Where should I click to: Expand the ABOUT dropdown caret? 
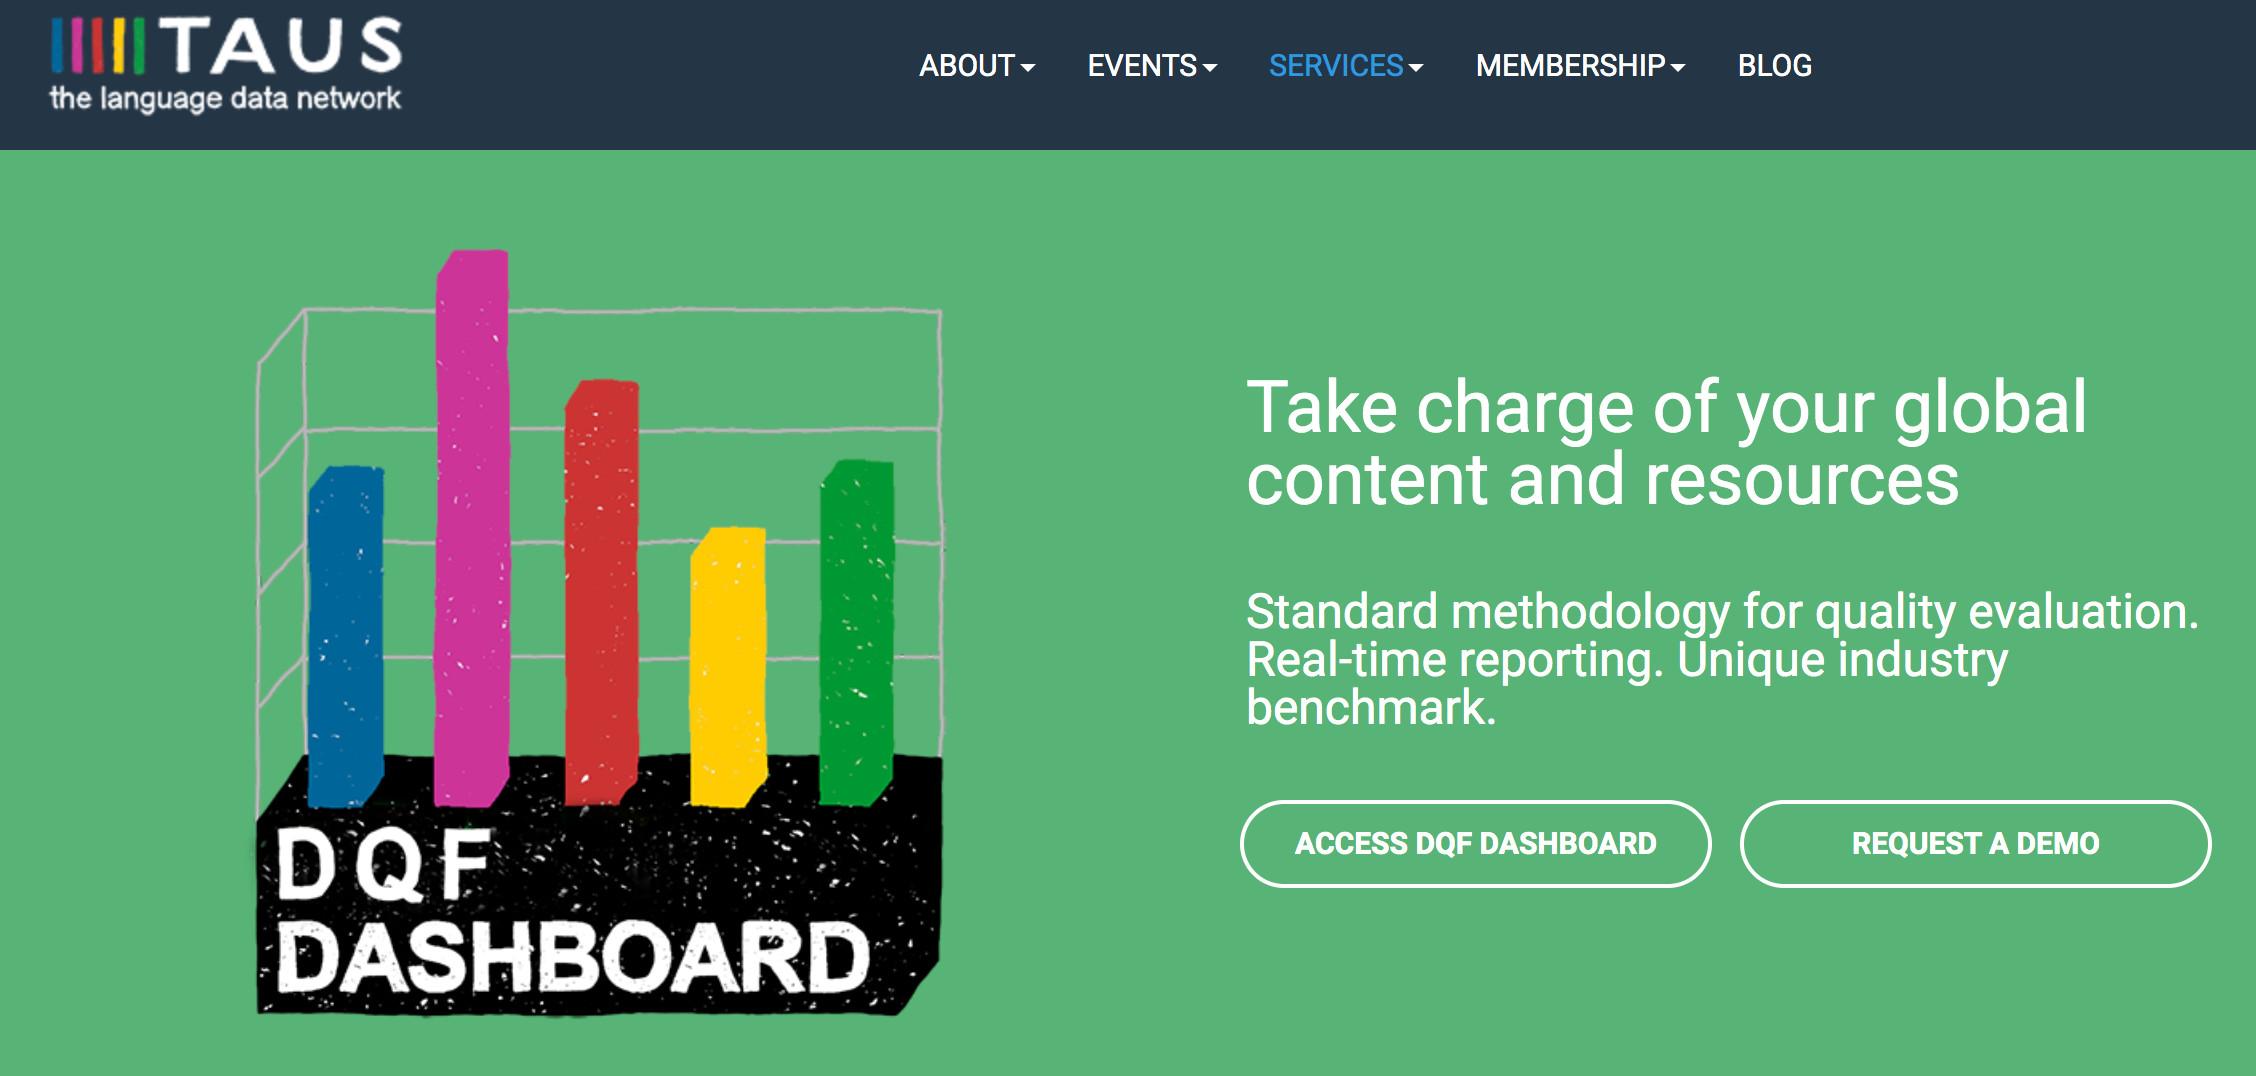[x=1027, y=68]
